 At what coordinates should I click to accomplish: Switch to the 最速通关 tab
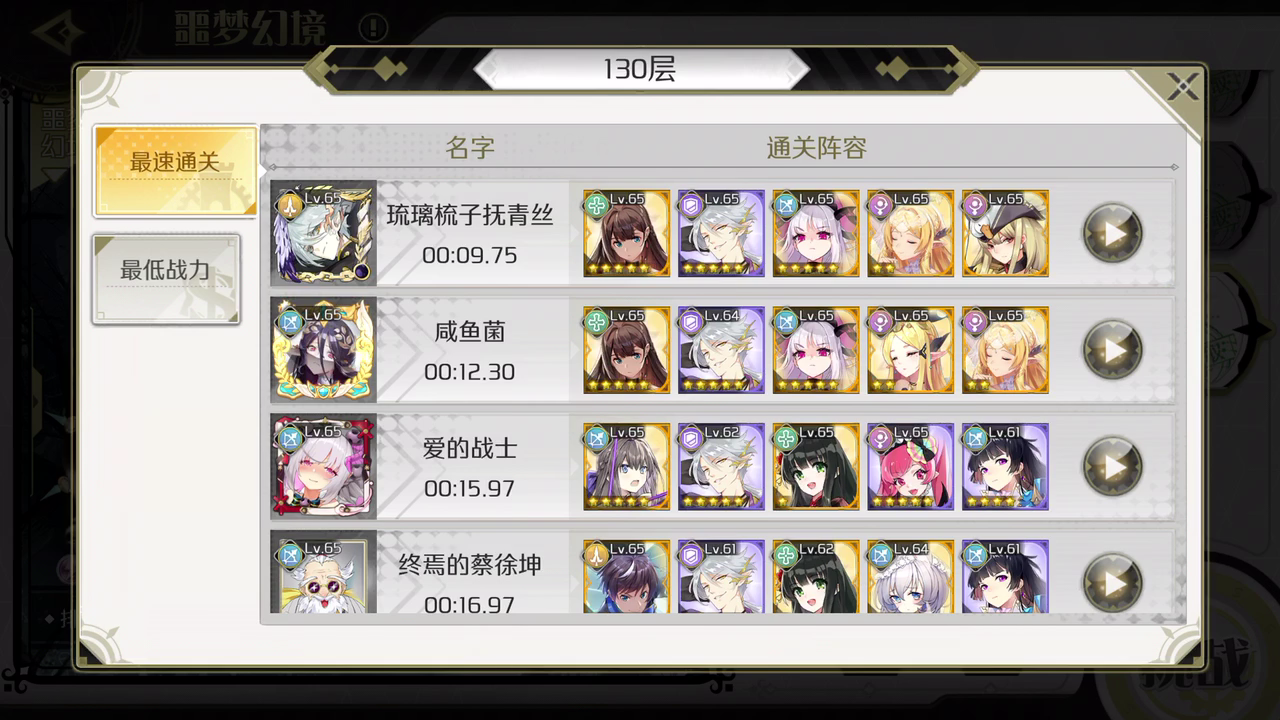point(174,170)
